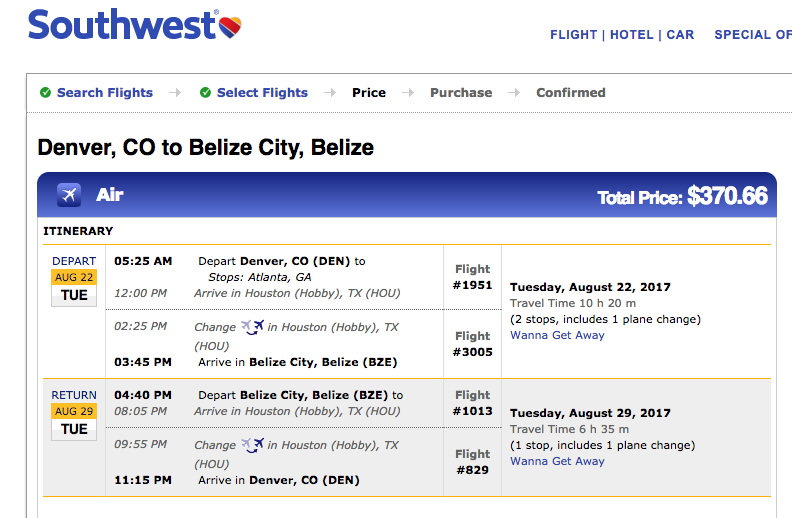Open the FLIGHT navigation menu
This screenshot has width=792, height=518.
coord(573,35)
